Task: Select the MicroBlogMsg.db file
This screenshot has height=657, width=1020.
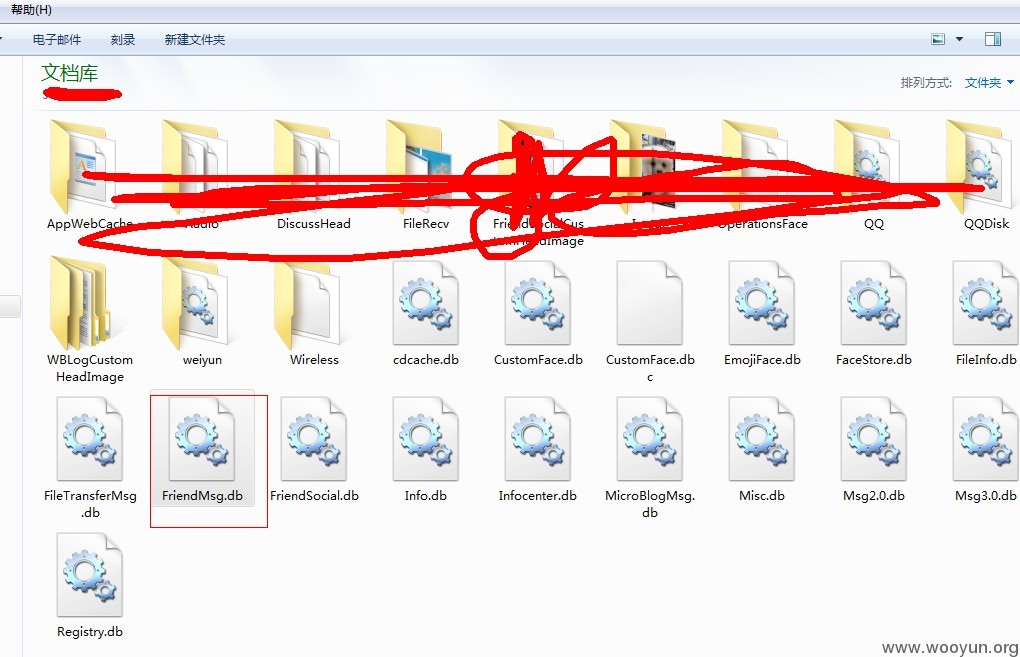Action: click(x=650, y=458)
